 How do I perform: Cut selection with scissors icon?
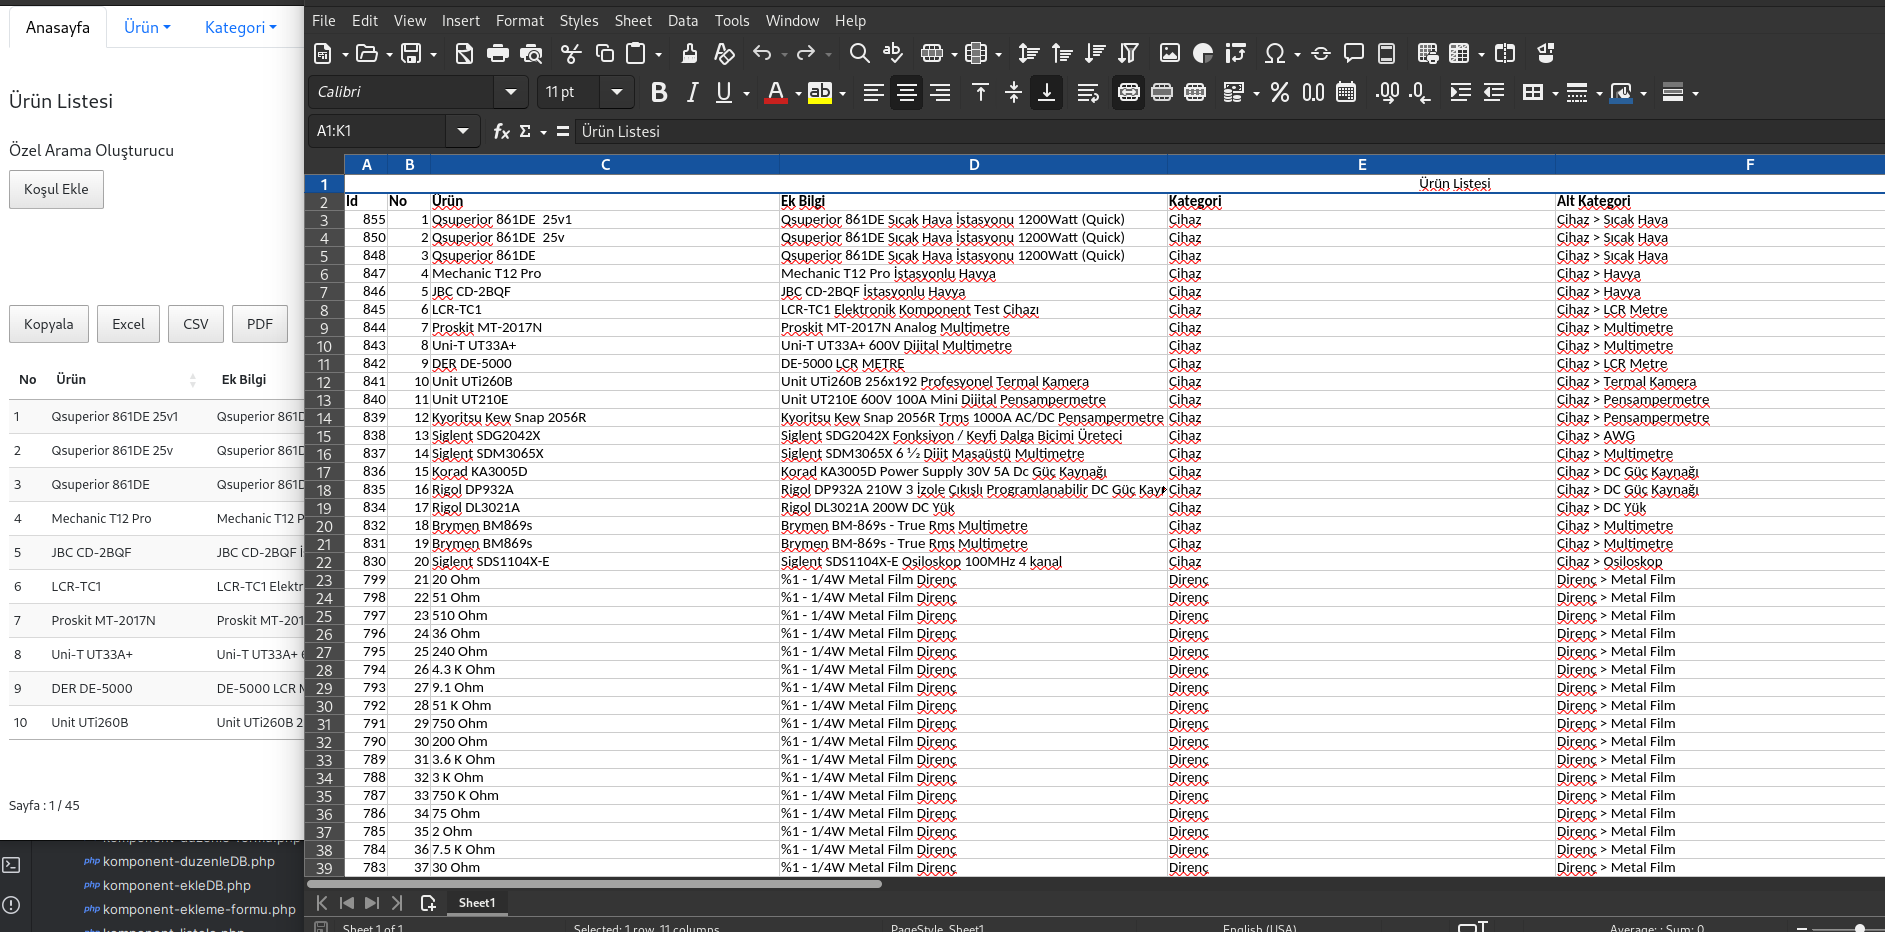click(x=571, y=54)
